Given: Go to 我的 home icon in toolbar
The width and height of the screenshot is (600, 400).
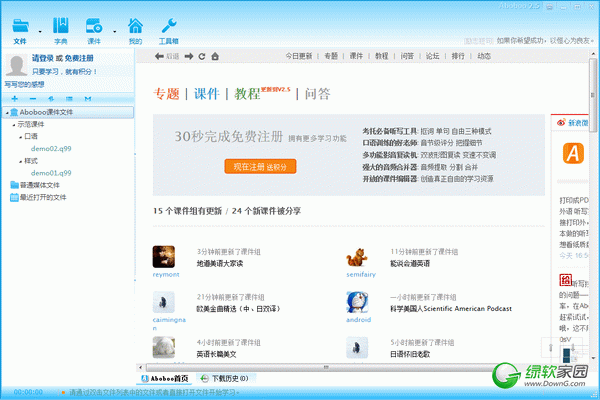Looking at the screenshot, I should point(135,26).
